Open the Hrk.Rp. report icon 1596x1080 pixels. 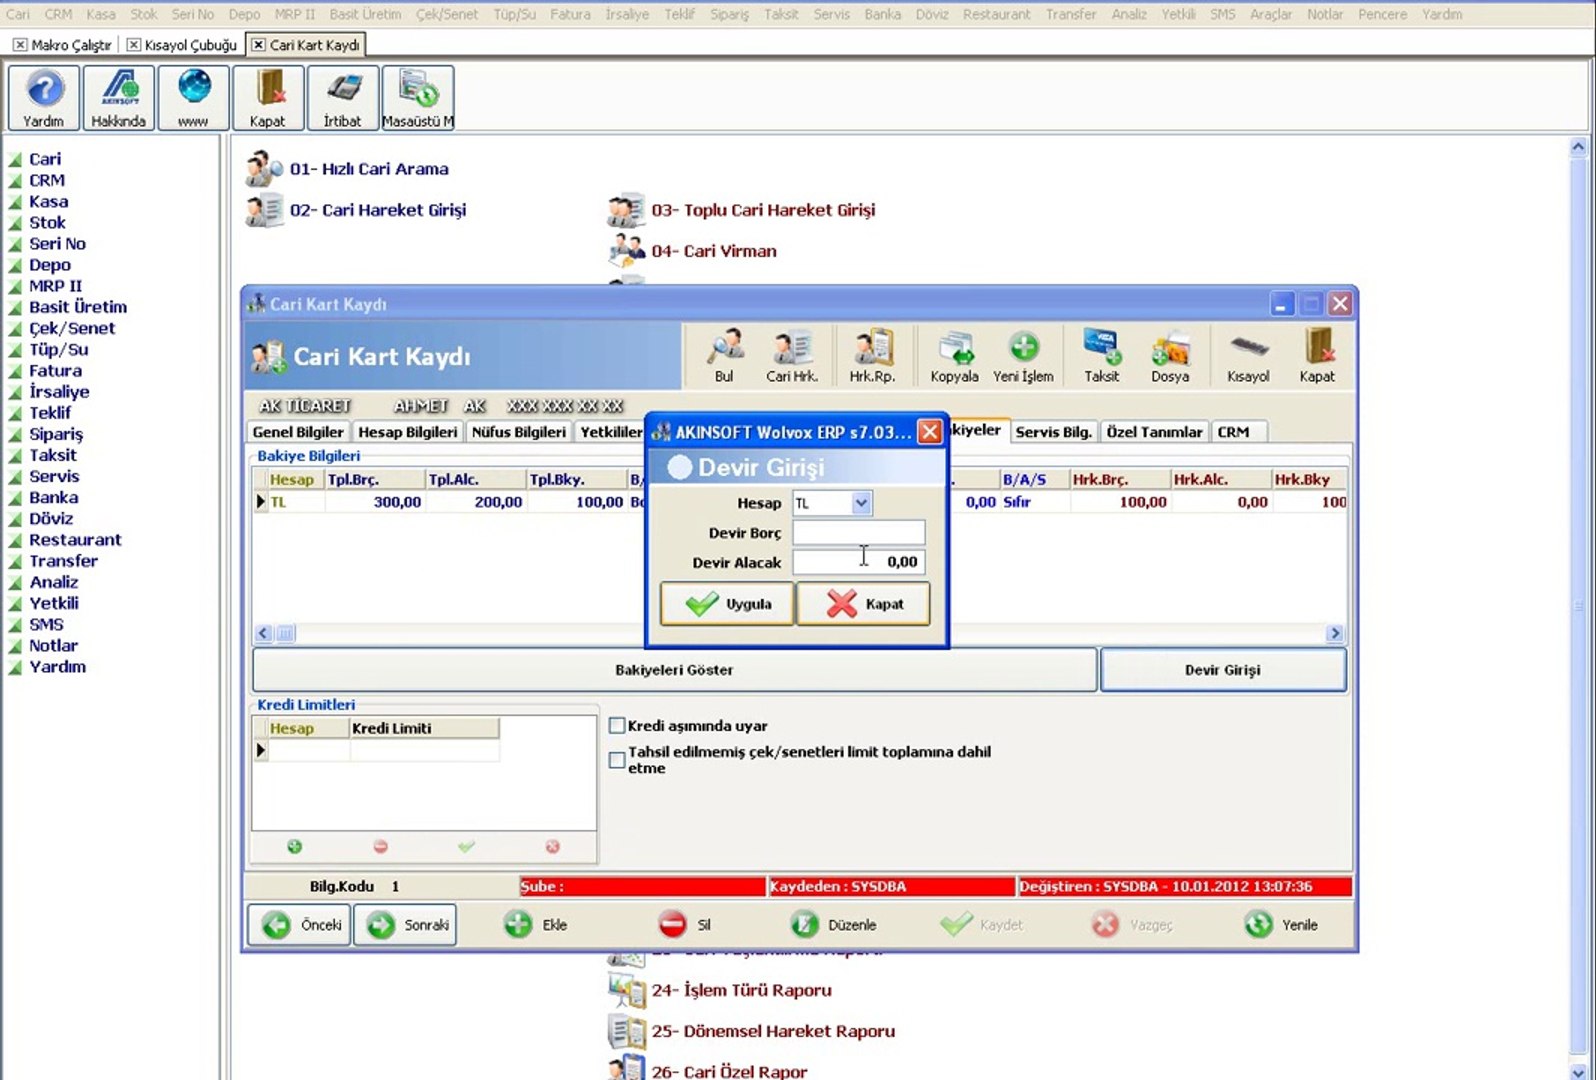pos(872,356)
